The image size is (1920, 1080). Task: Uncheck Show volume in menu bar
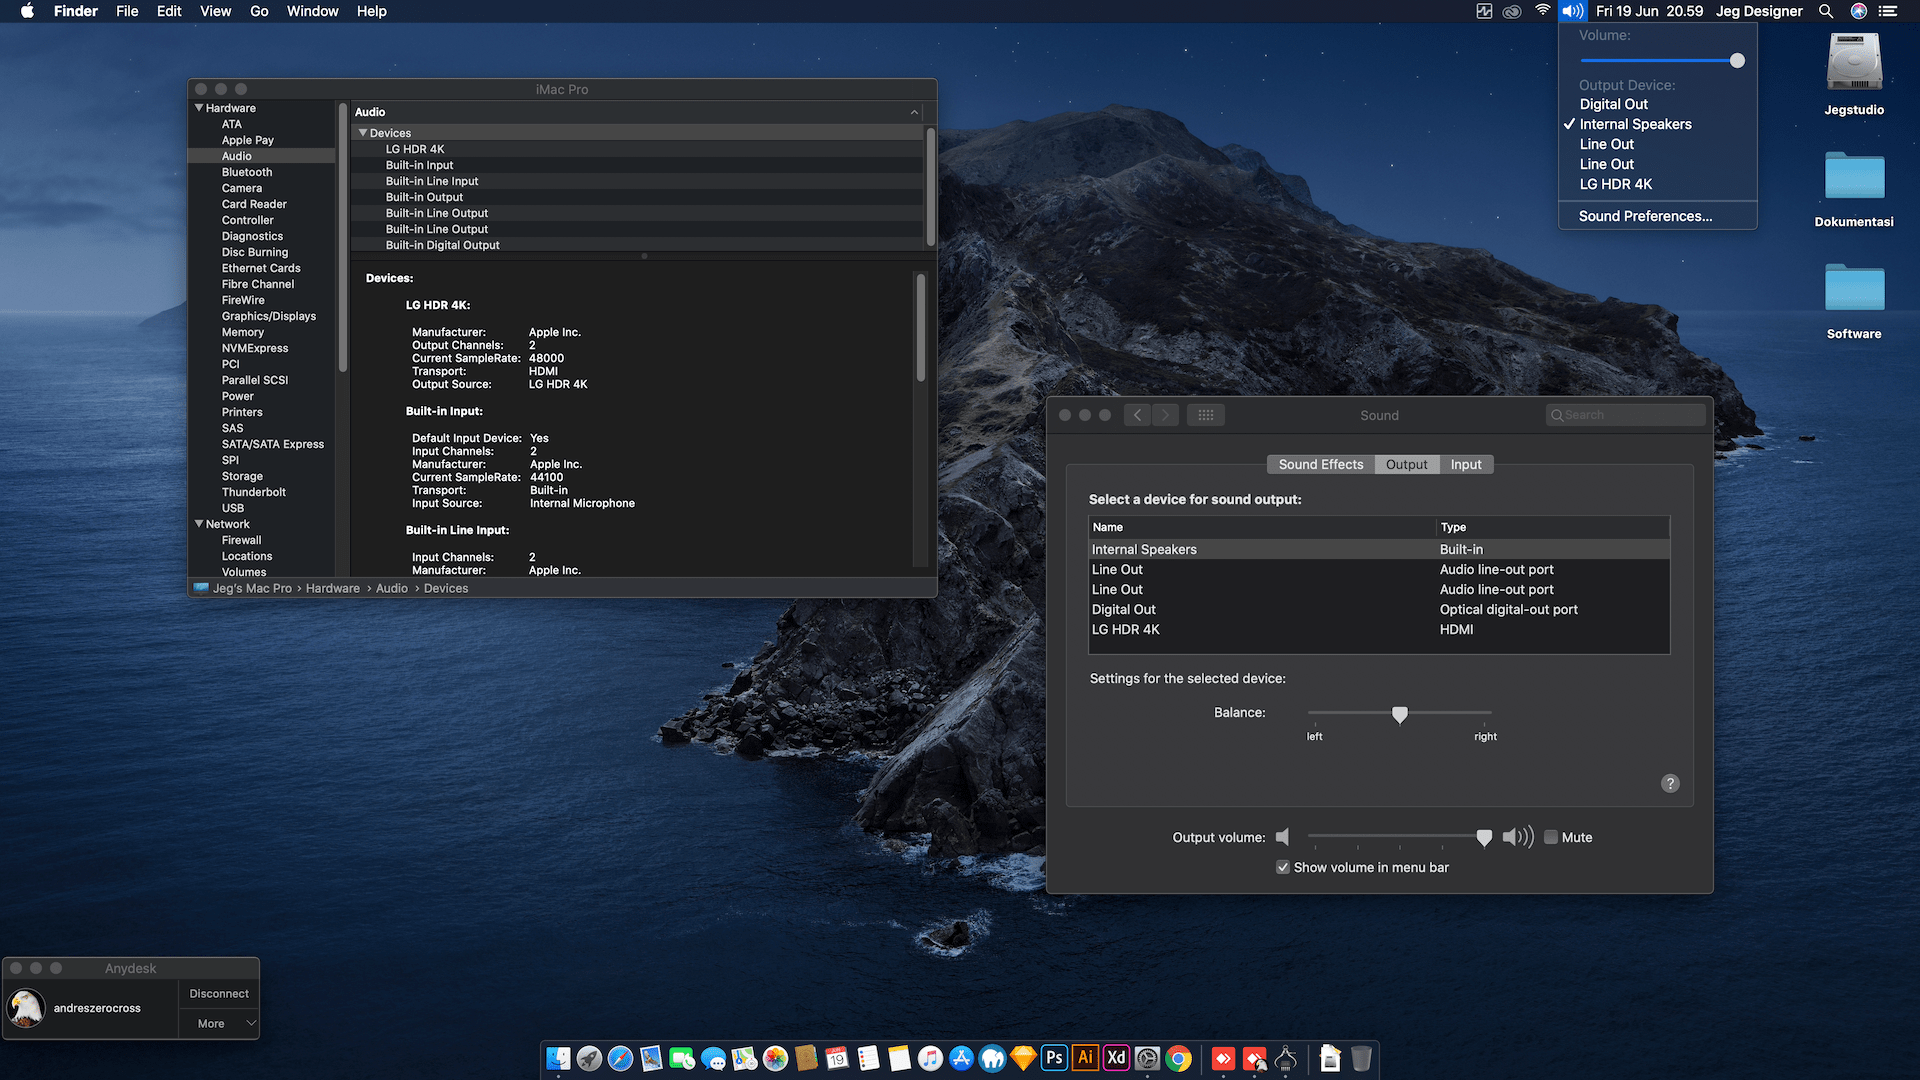tap(1283, 868)
